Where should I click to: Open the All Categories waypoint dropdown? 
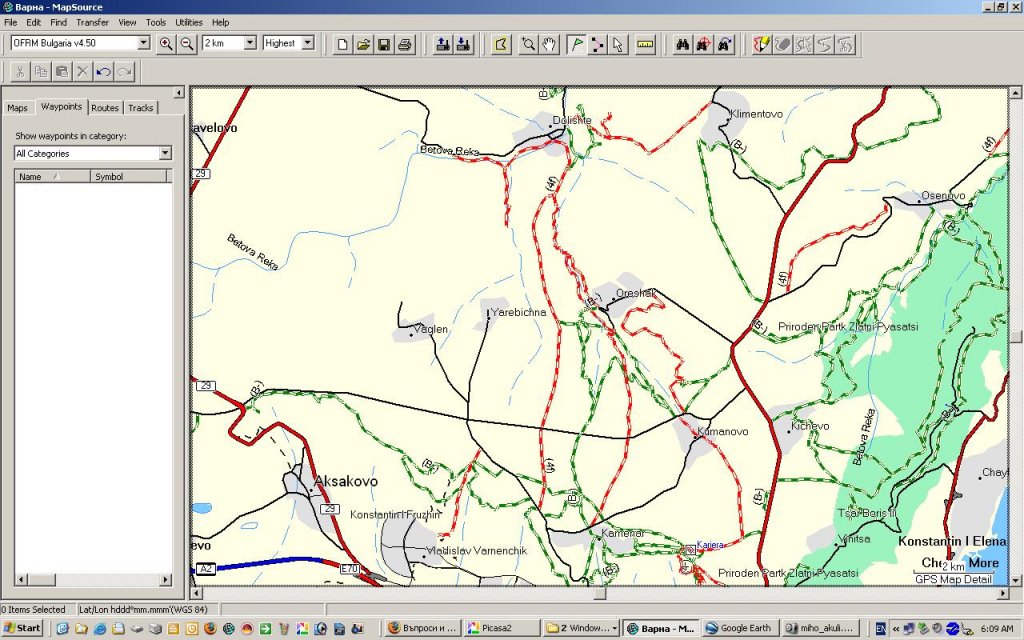[165, 154]
